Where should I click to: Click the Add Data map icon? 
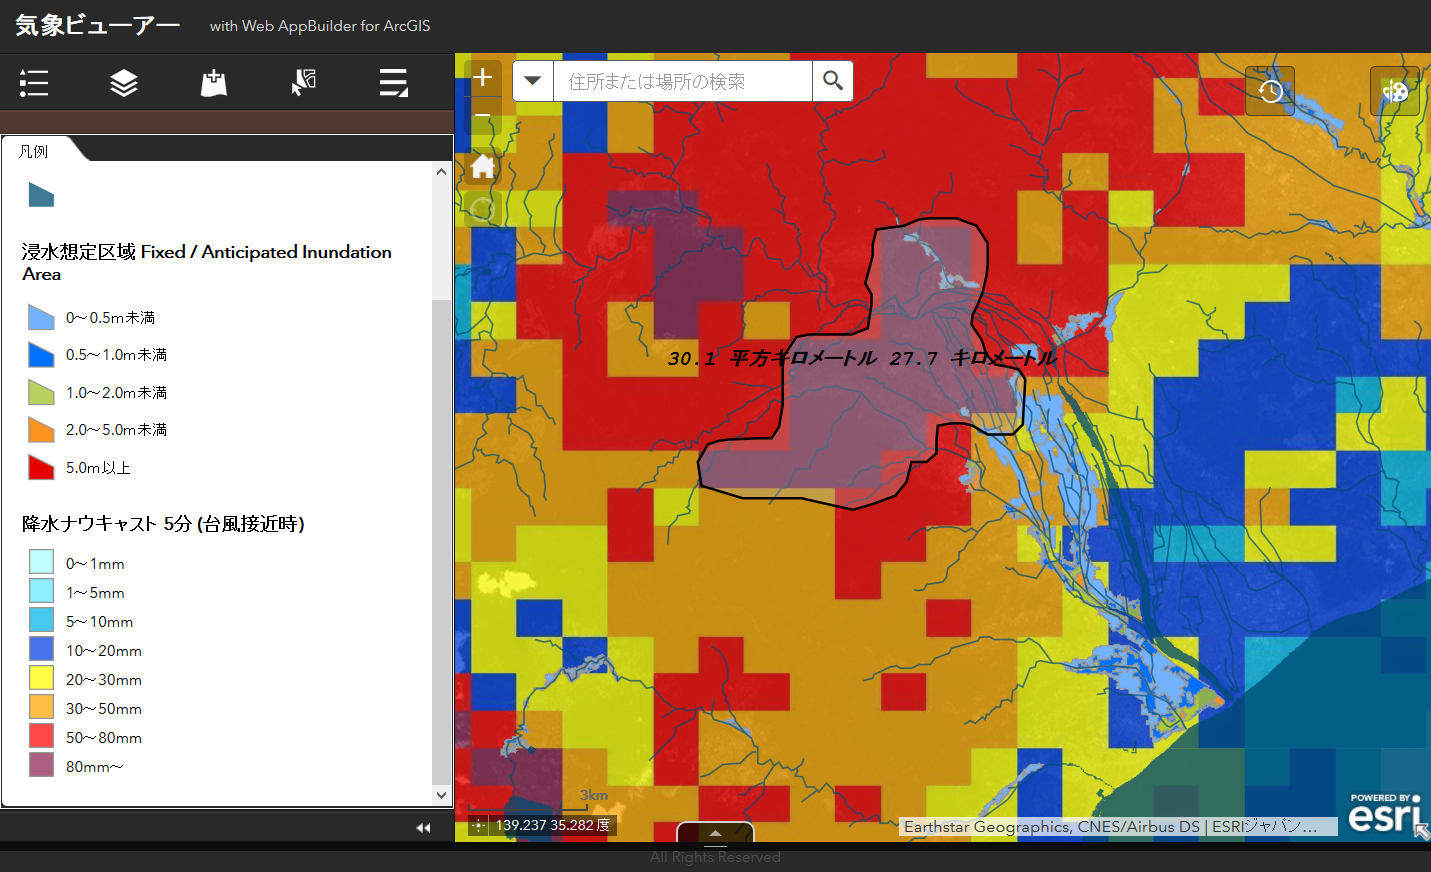[x=214, y=83]
